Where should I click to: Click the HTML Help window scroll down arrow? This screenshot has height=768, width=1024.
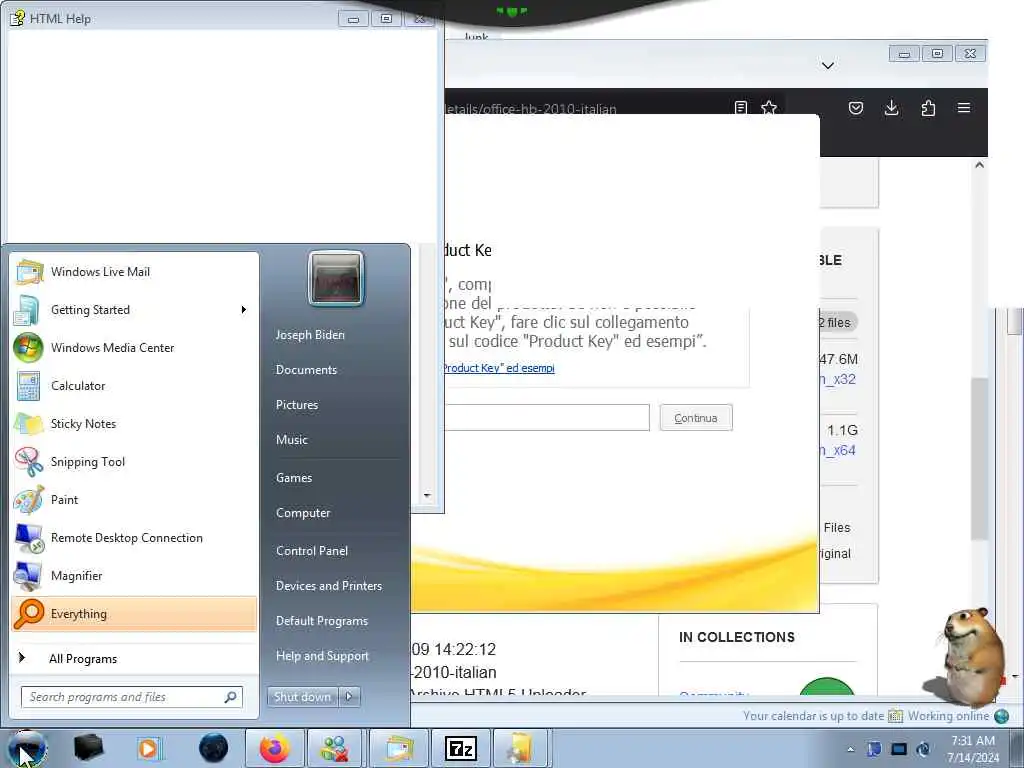[427, 496]
